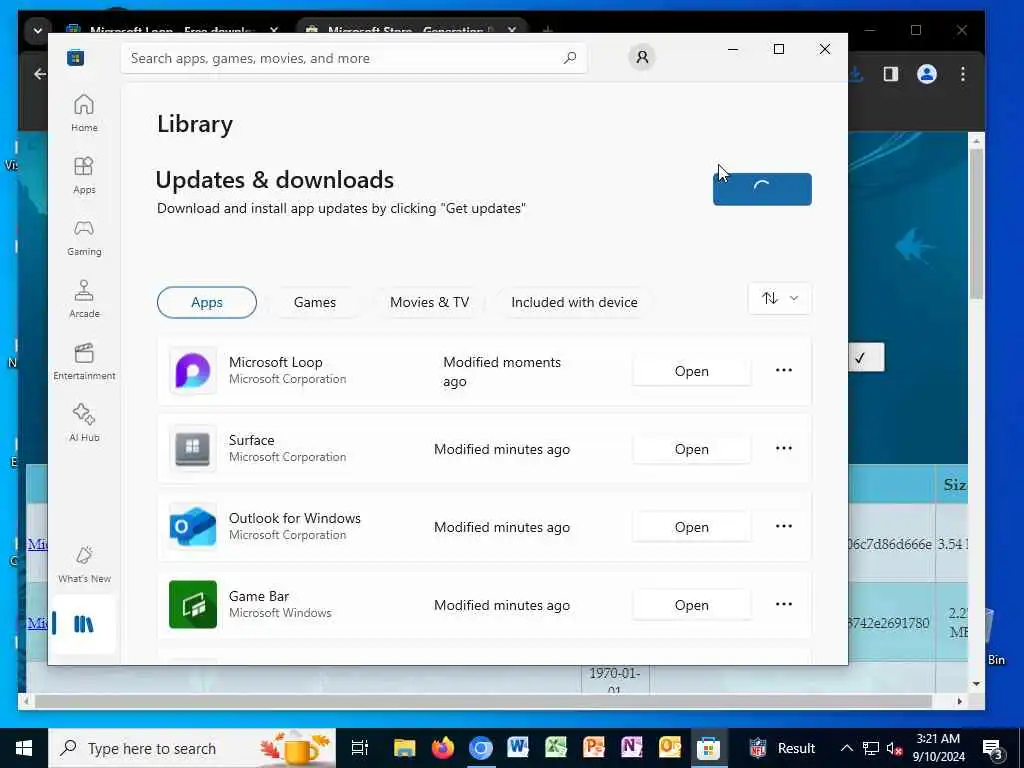Click the "Modified moments ago" text
The image size is (1024, 768).
tap(502, 372)
